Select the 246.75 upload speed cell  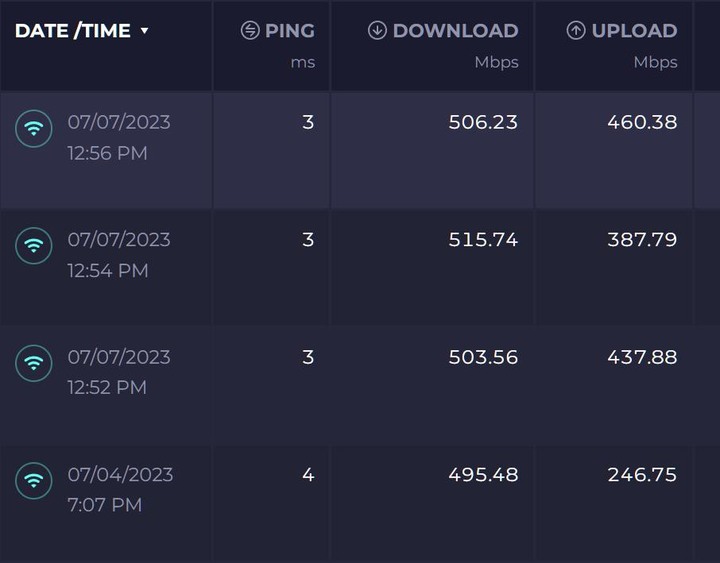[x=614, y=504]
